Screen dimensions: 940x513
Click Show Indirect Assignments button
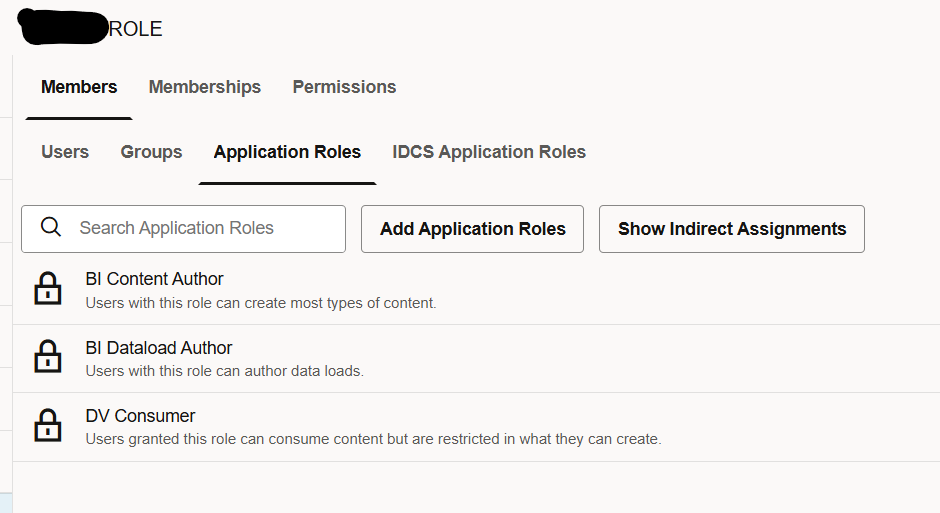click(732, 229)
